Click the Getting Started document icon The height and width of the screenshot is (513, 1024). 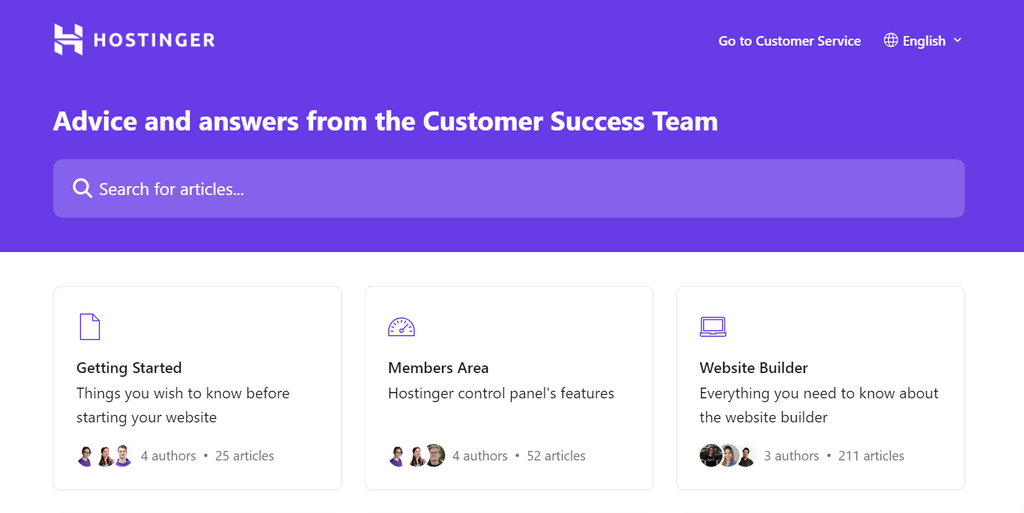tap(89, 326)
